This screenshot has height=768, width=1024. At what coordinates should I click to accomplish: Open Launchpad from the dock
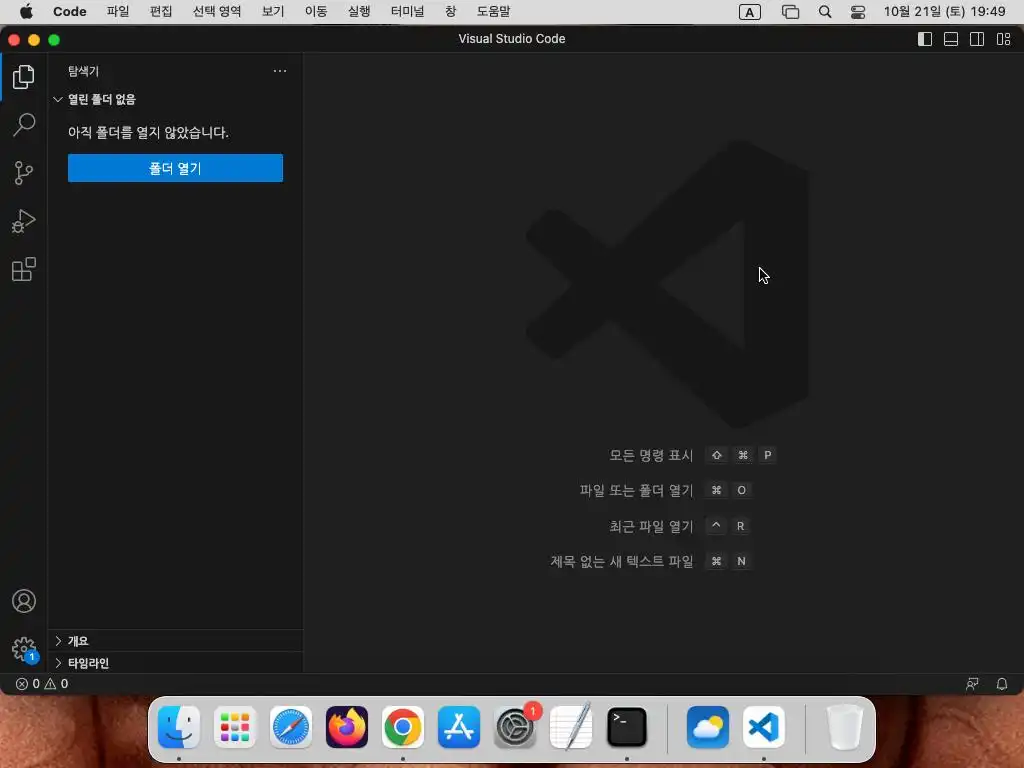point(235,727)
